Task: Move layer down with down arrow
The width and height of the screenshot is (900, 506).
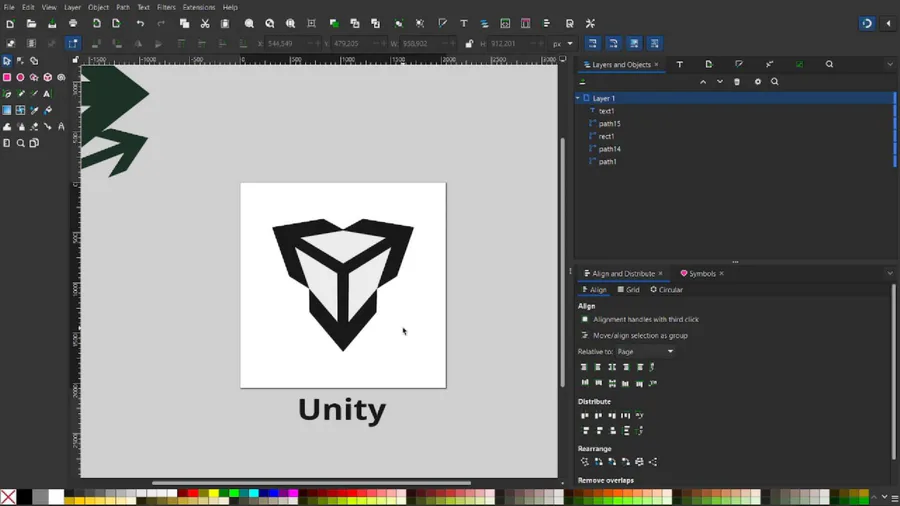Action: (x=720, y=82)
